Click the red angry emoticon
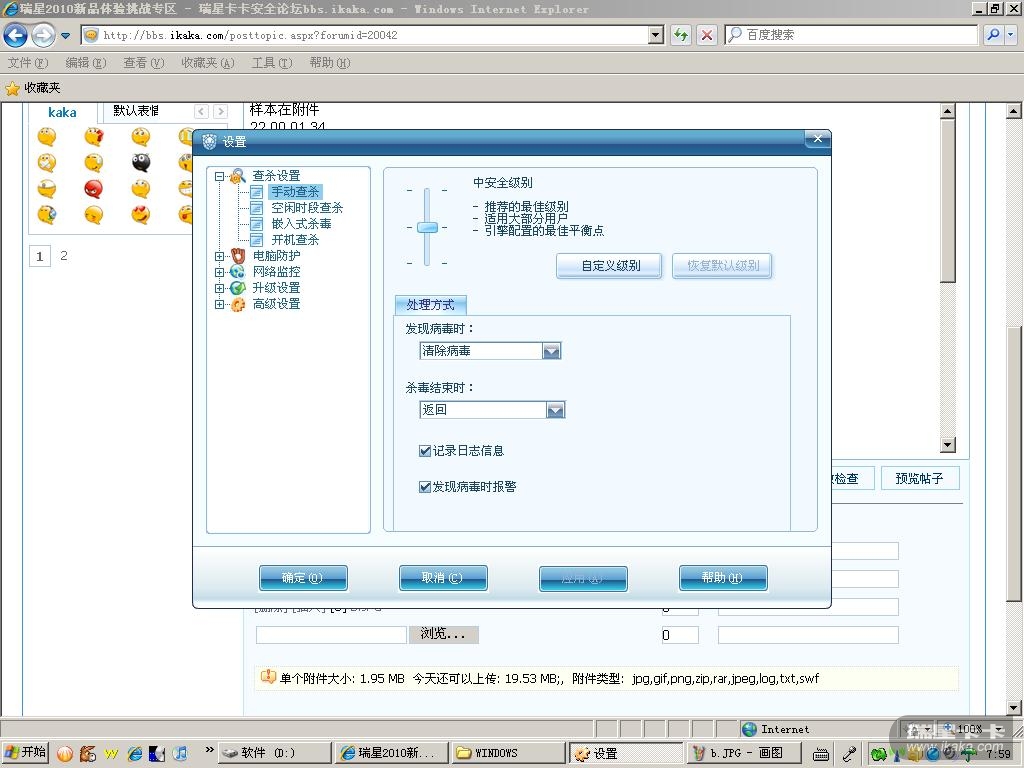 93,189
